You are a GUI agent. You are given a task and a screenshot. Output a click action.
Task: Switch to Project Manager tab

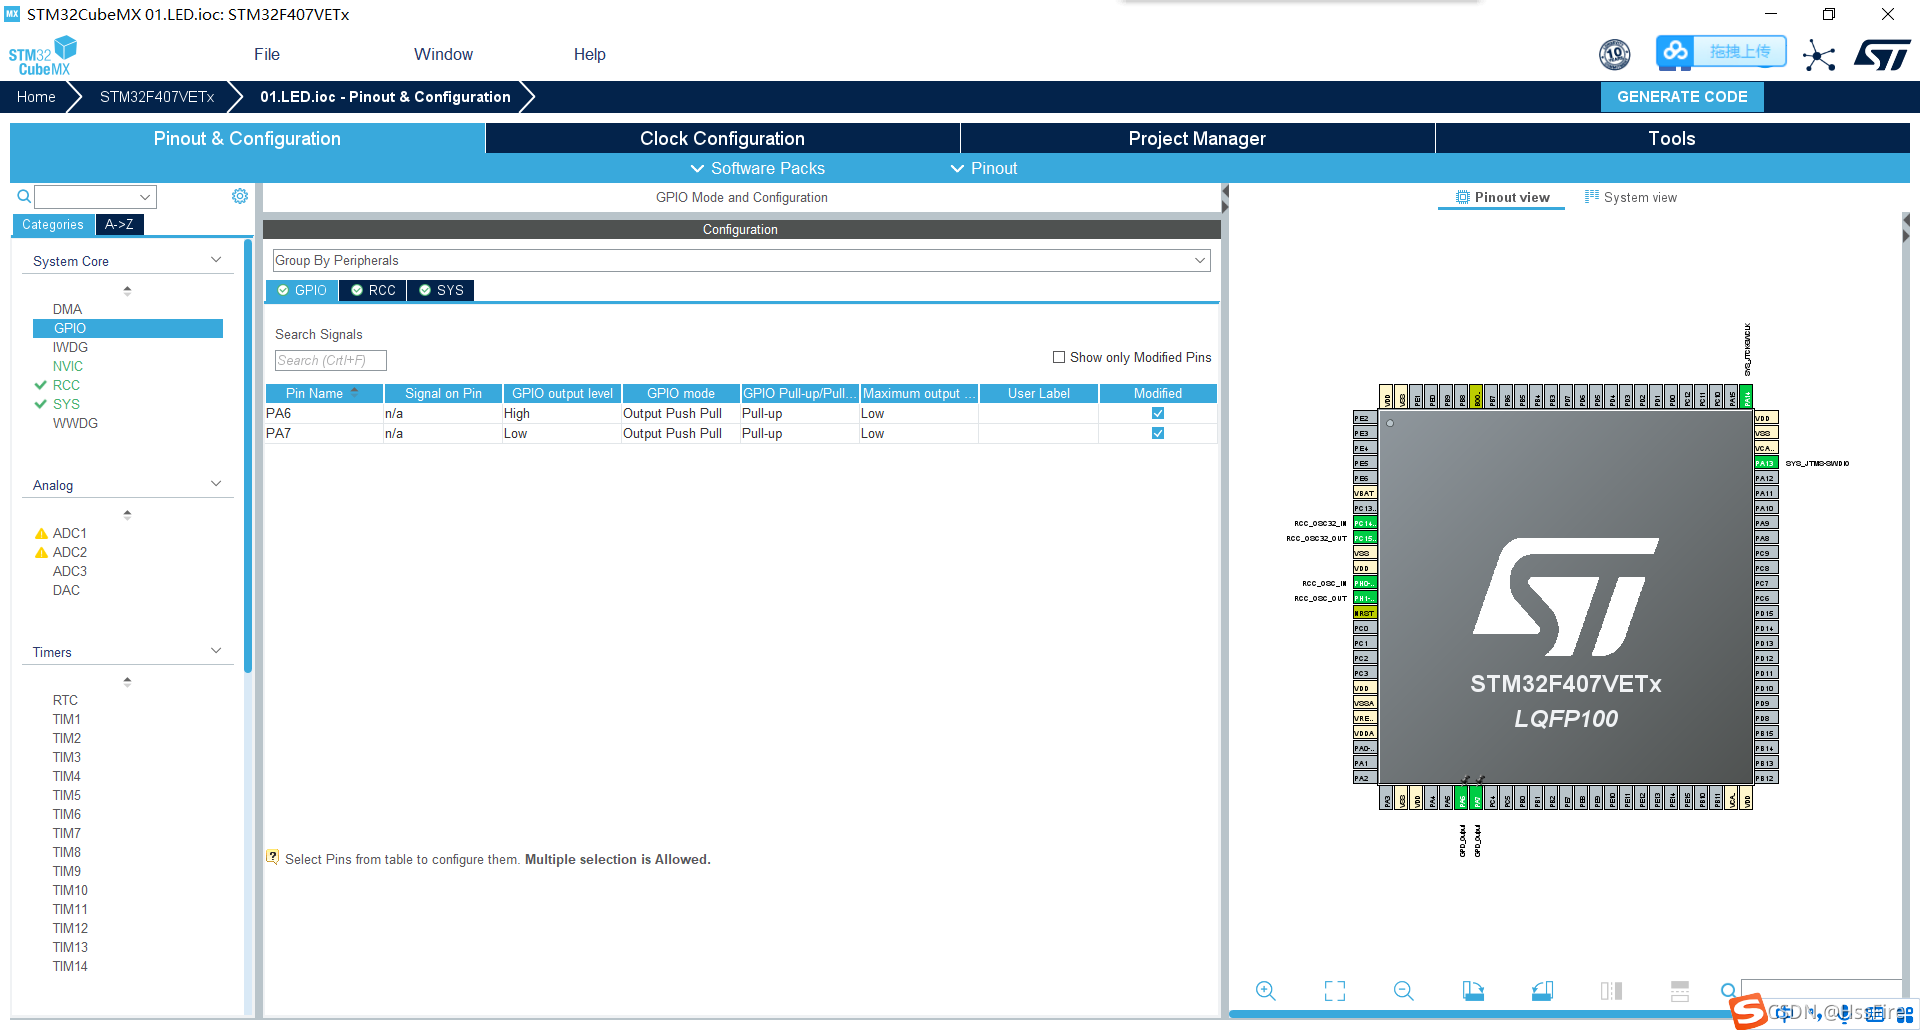(1197, 138)
